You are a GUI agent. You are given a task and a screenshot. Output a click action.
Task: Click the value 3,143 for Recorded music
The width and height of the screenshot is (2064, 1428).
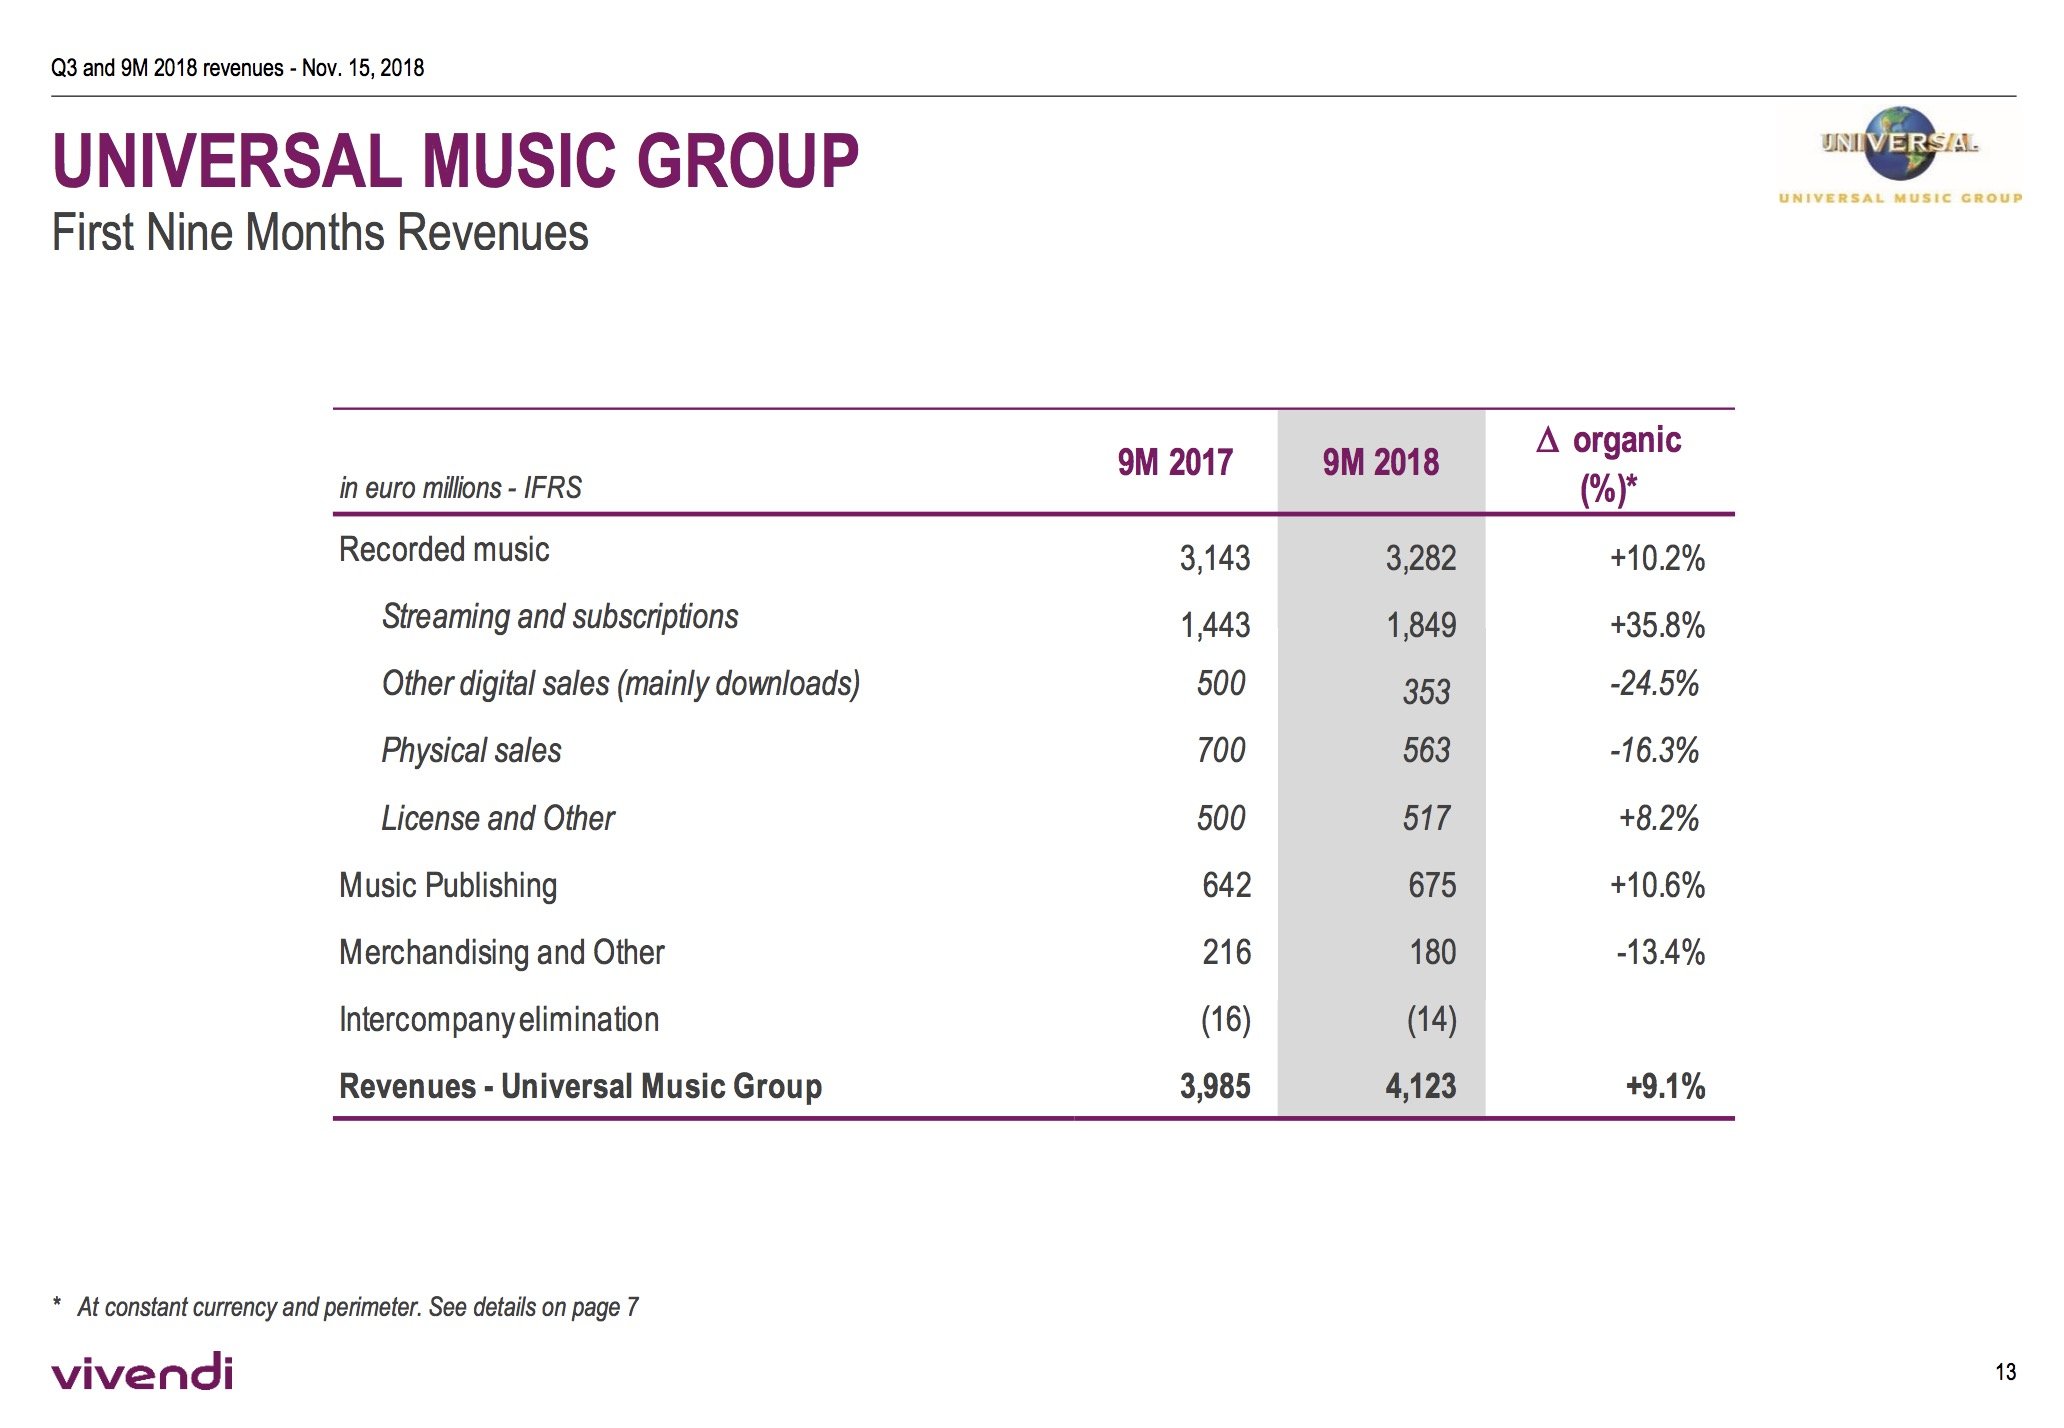click(x=1215, y=558)
